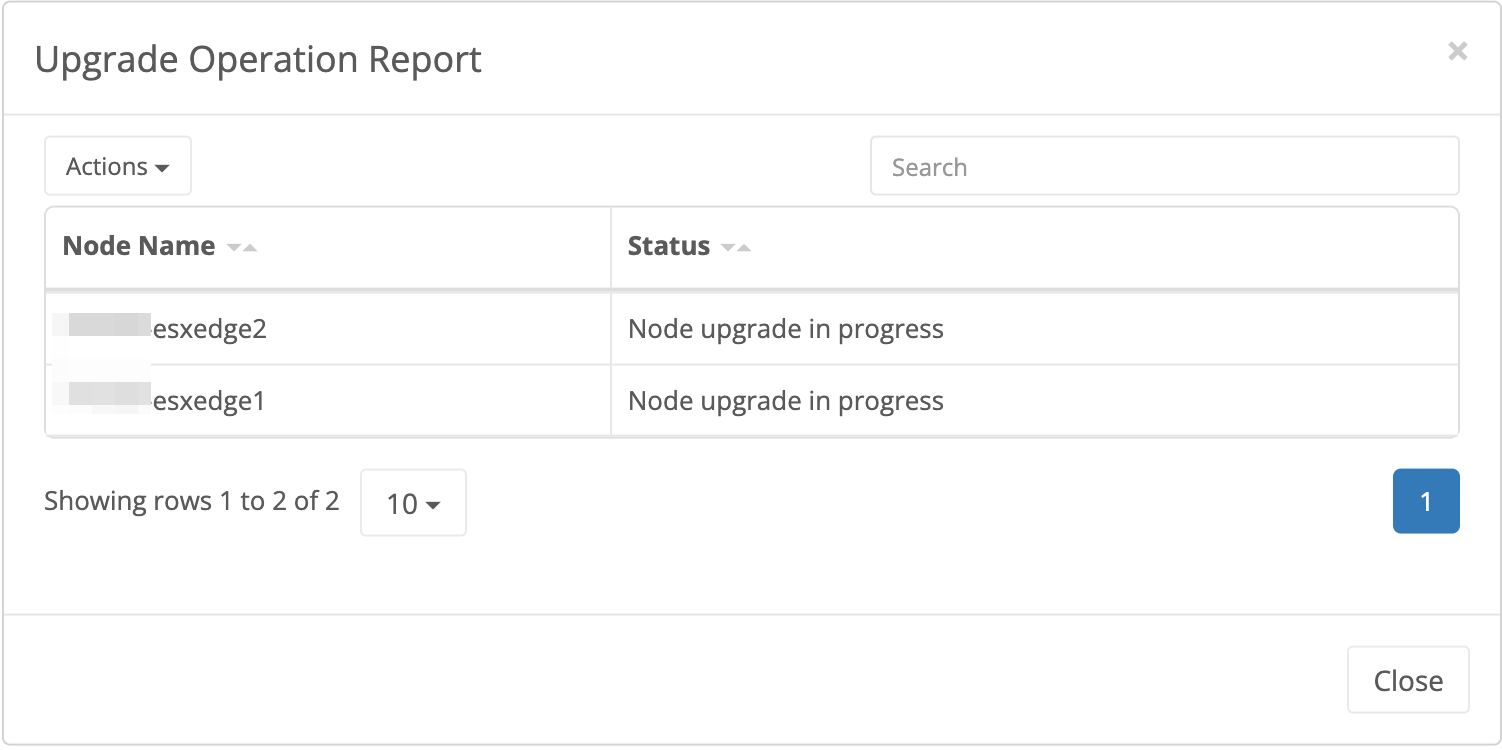The width and height of the screenshot is (1502, 750).
Task: Click the blurred prefix of esxedge1 node
Action: (x=101, y=399)
